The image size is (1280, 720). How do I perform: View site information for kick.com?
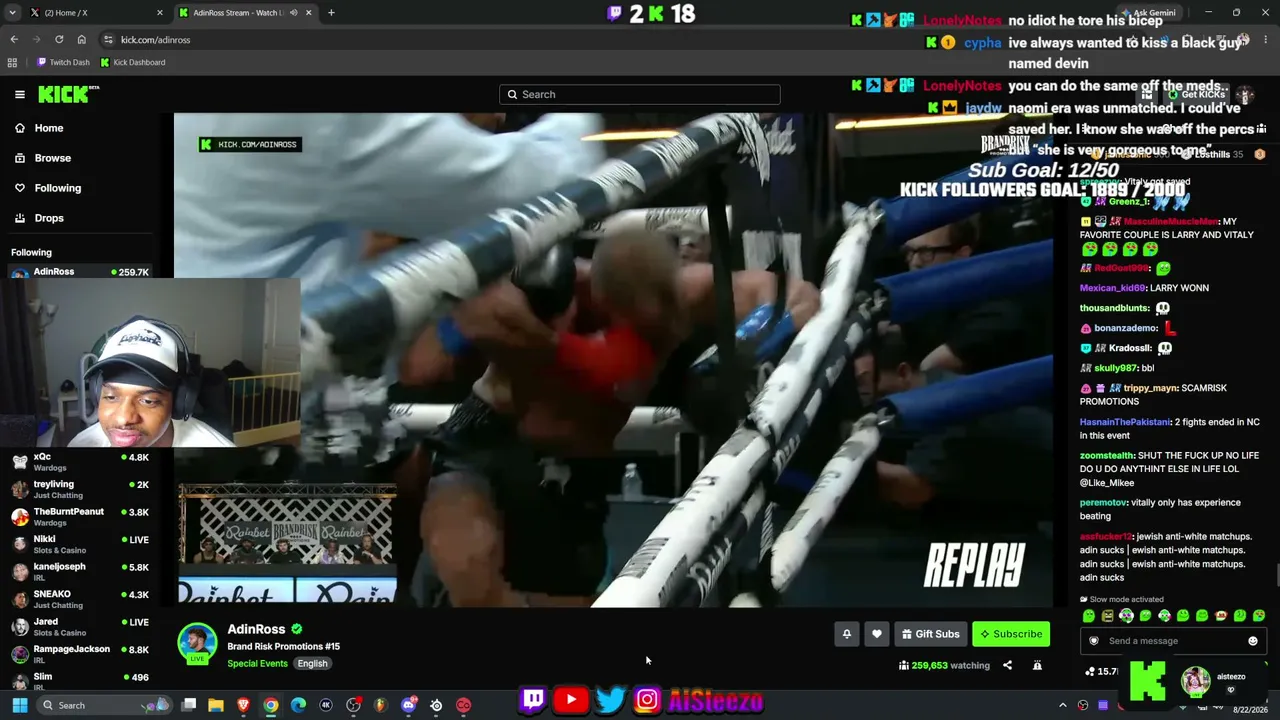(108, 39)
